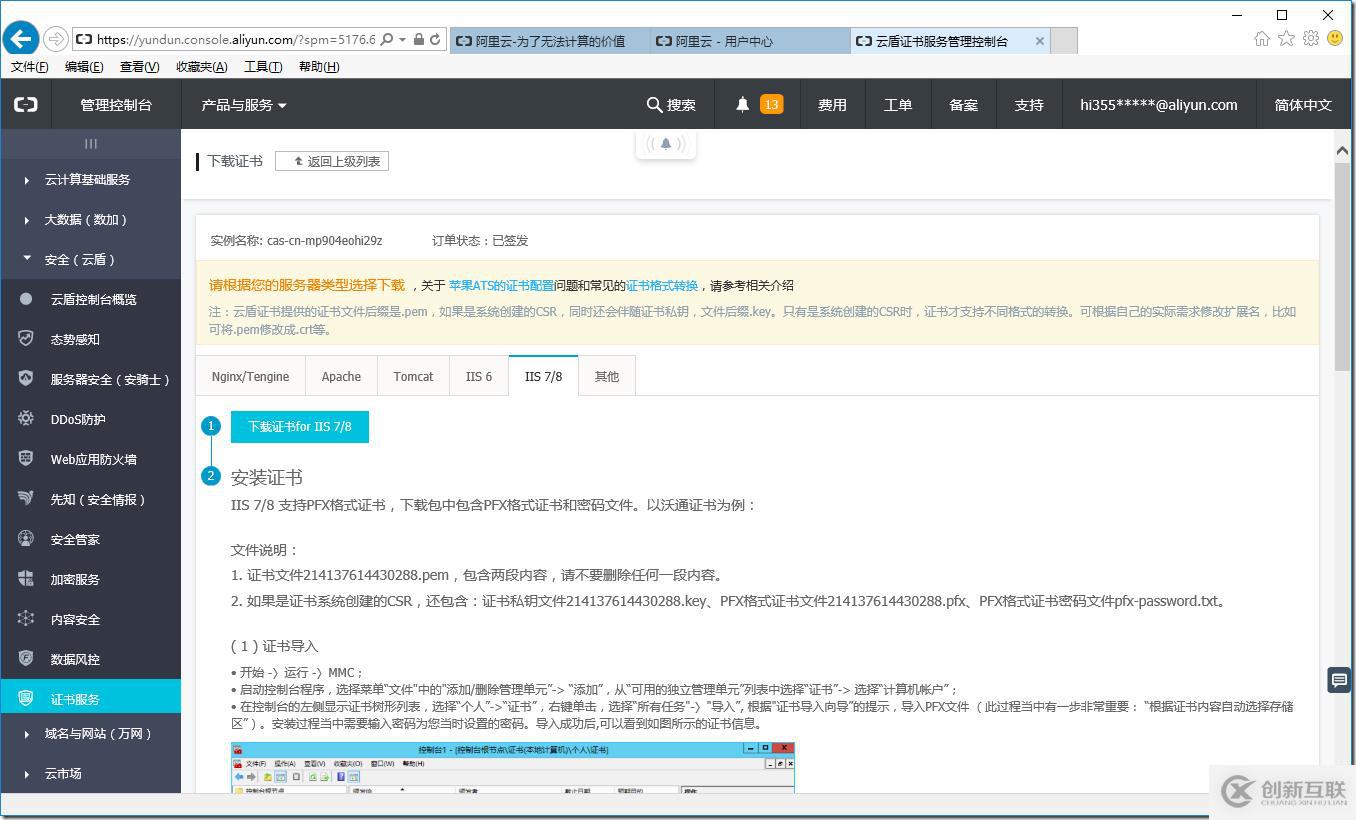Click the 加密服务 sidebar icon
Viewport: 1356px width, 820px height.
27,579
